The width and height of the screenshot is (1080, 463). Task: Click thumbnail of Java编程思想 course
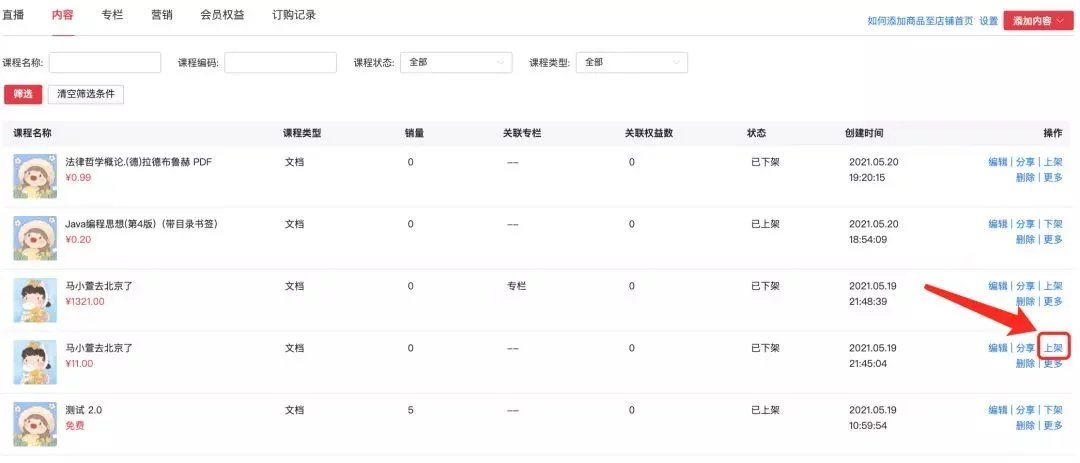[35, 238]
